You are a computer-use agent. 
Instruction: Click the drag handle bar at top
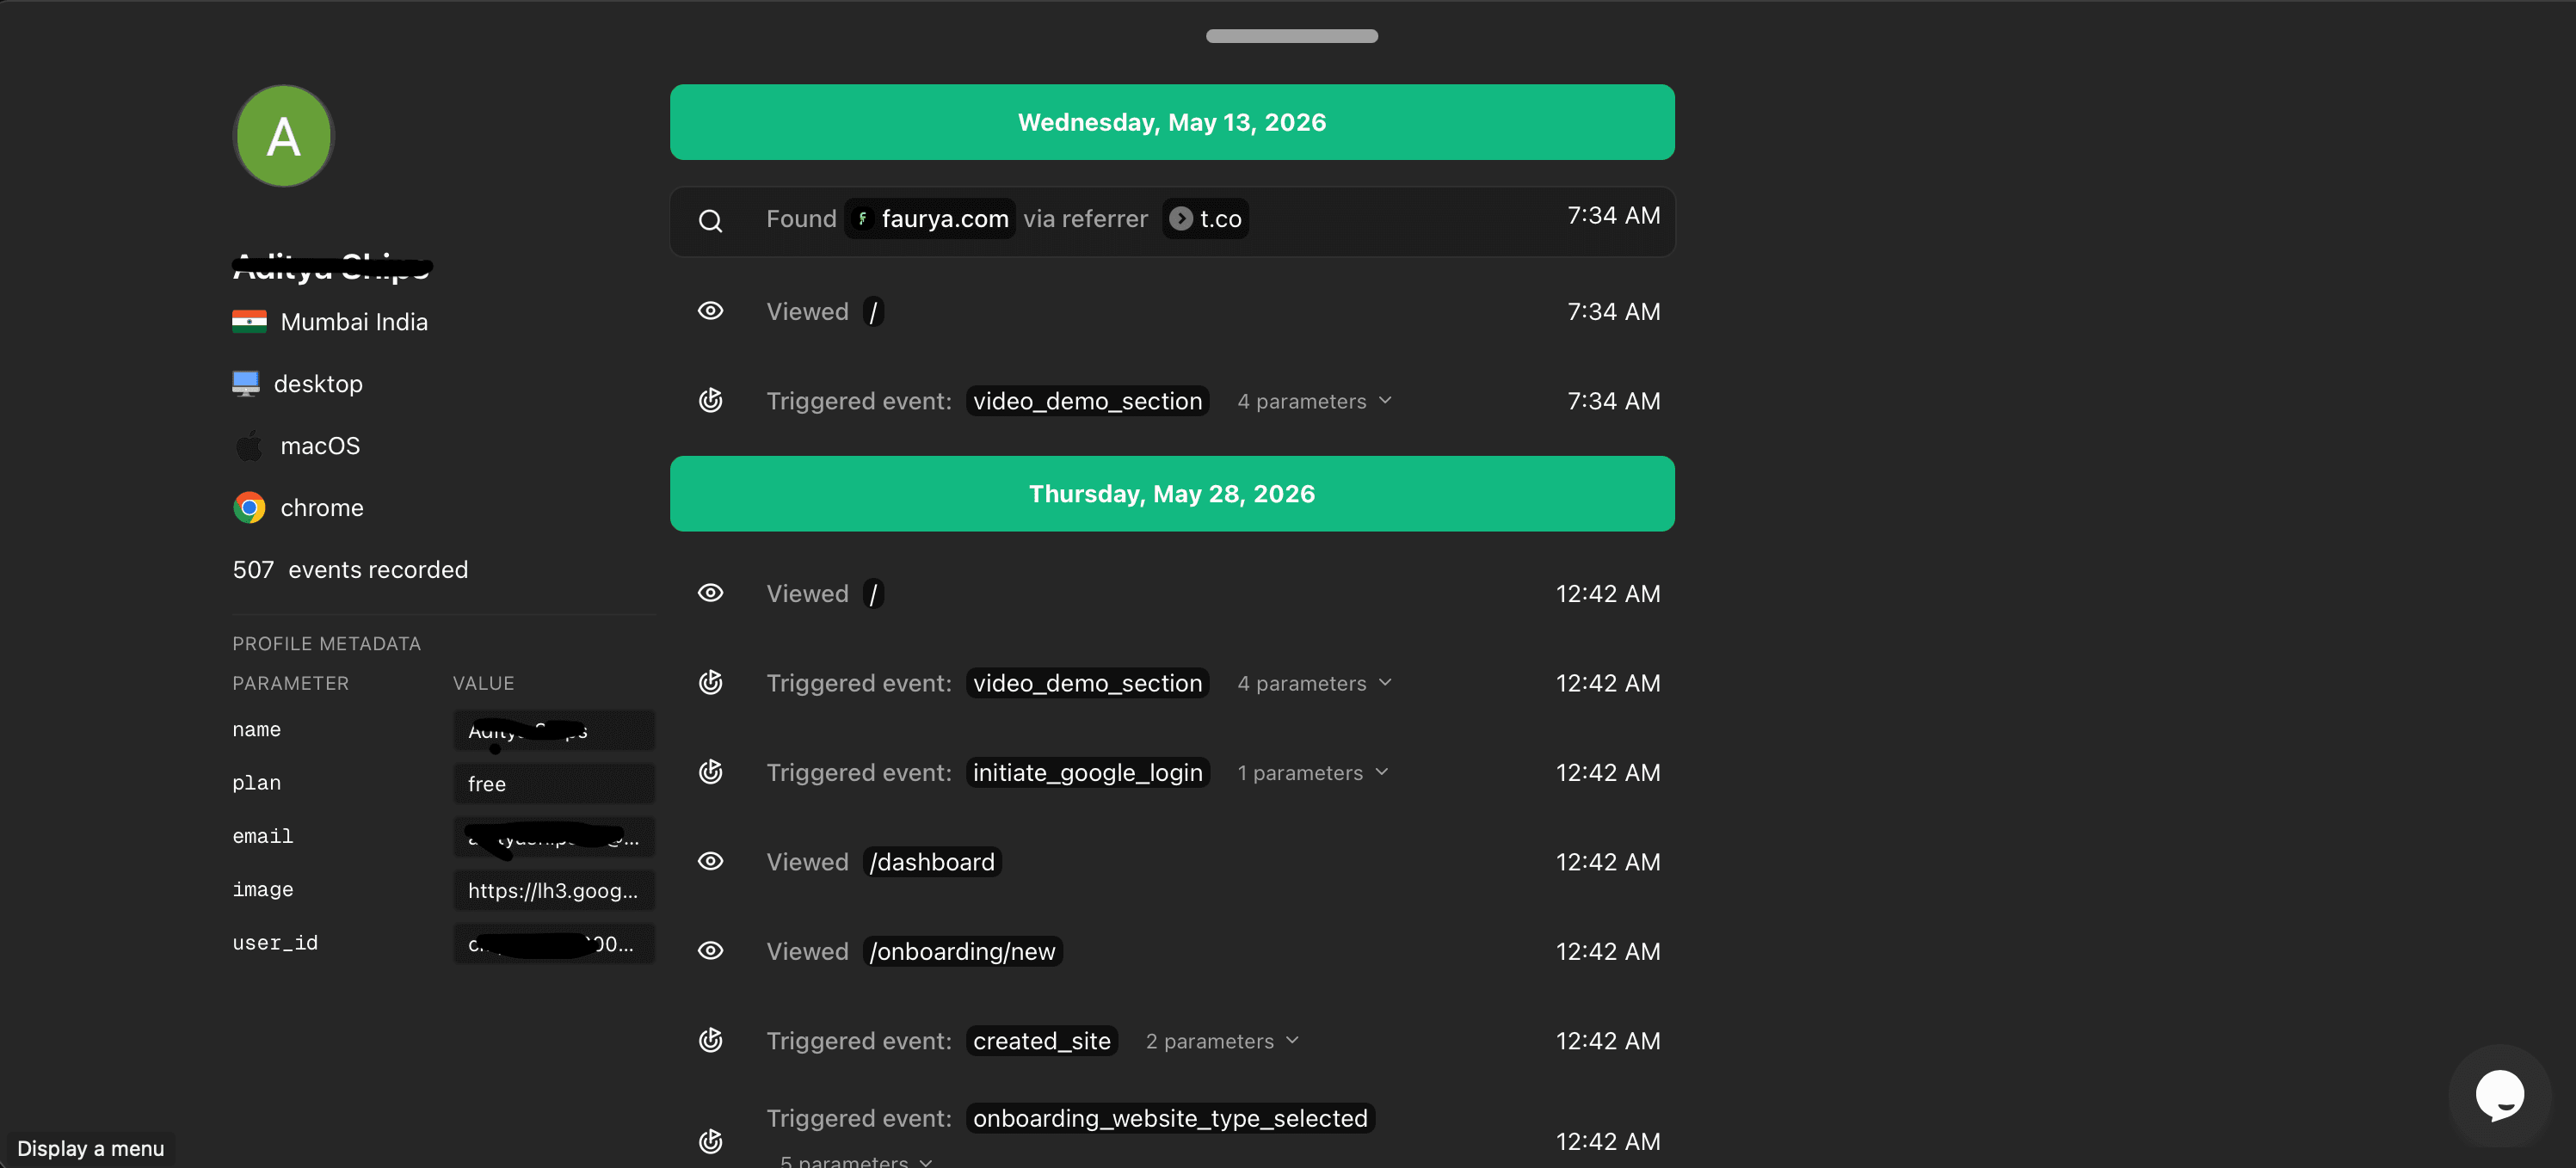(1292, 36)
